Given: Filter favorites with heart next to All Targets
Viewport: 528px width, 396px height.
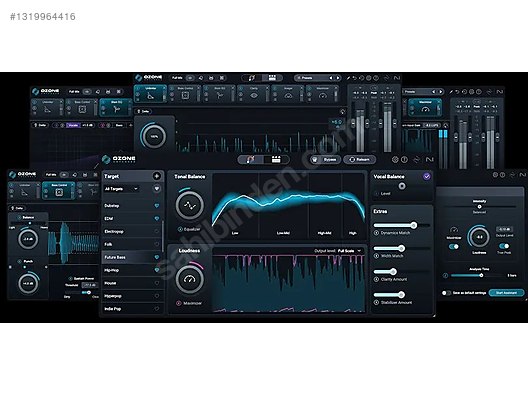Looking at the screenshot, I should (157, 189).
